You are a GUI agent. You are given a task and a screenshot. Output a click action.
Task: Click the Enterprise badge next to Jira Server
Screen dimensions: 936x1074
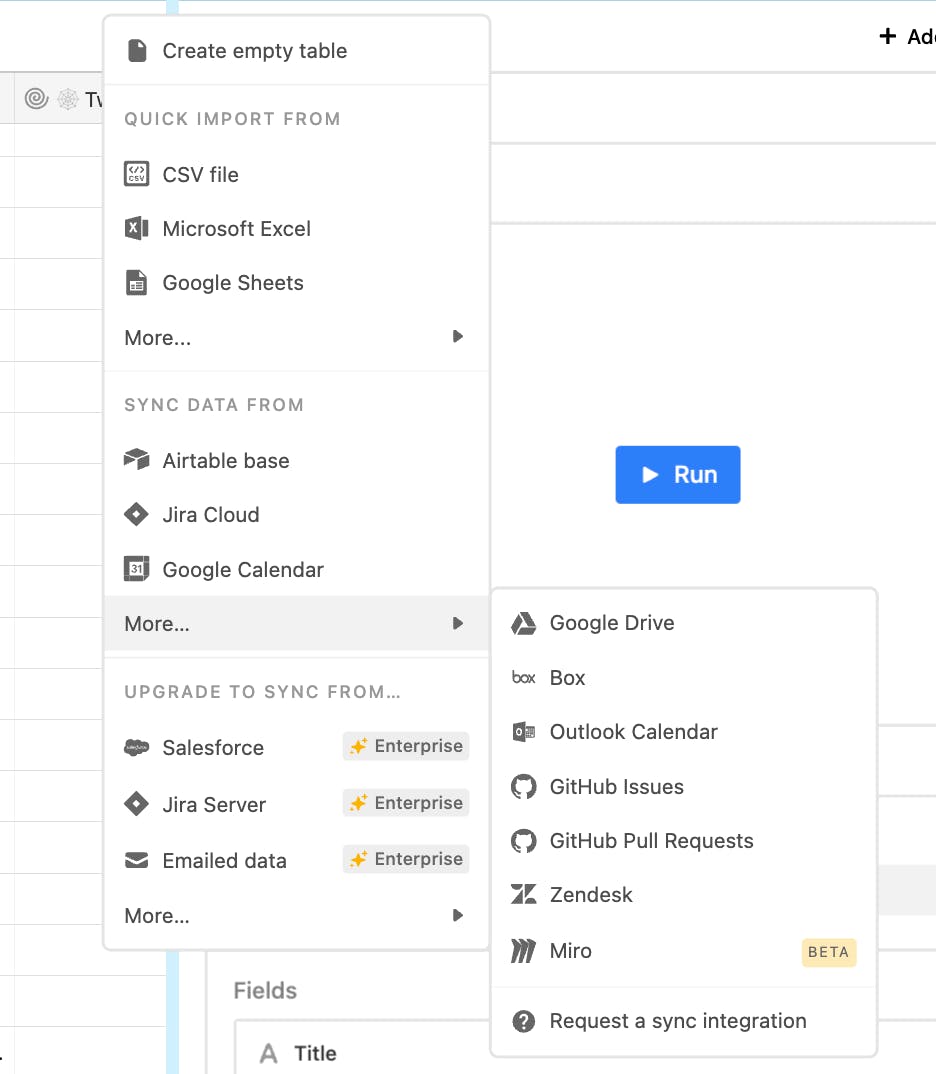pyautogui.click(x=406, y=803)
